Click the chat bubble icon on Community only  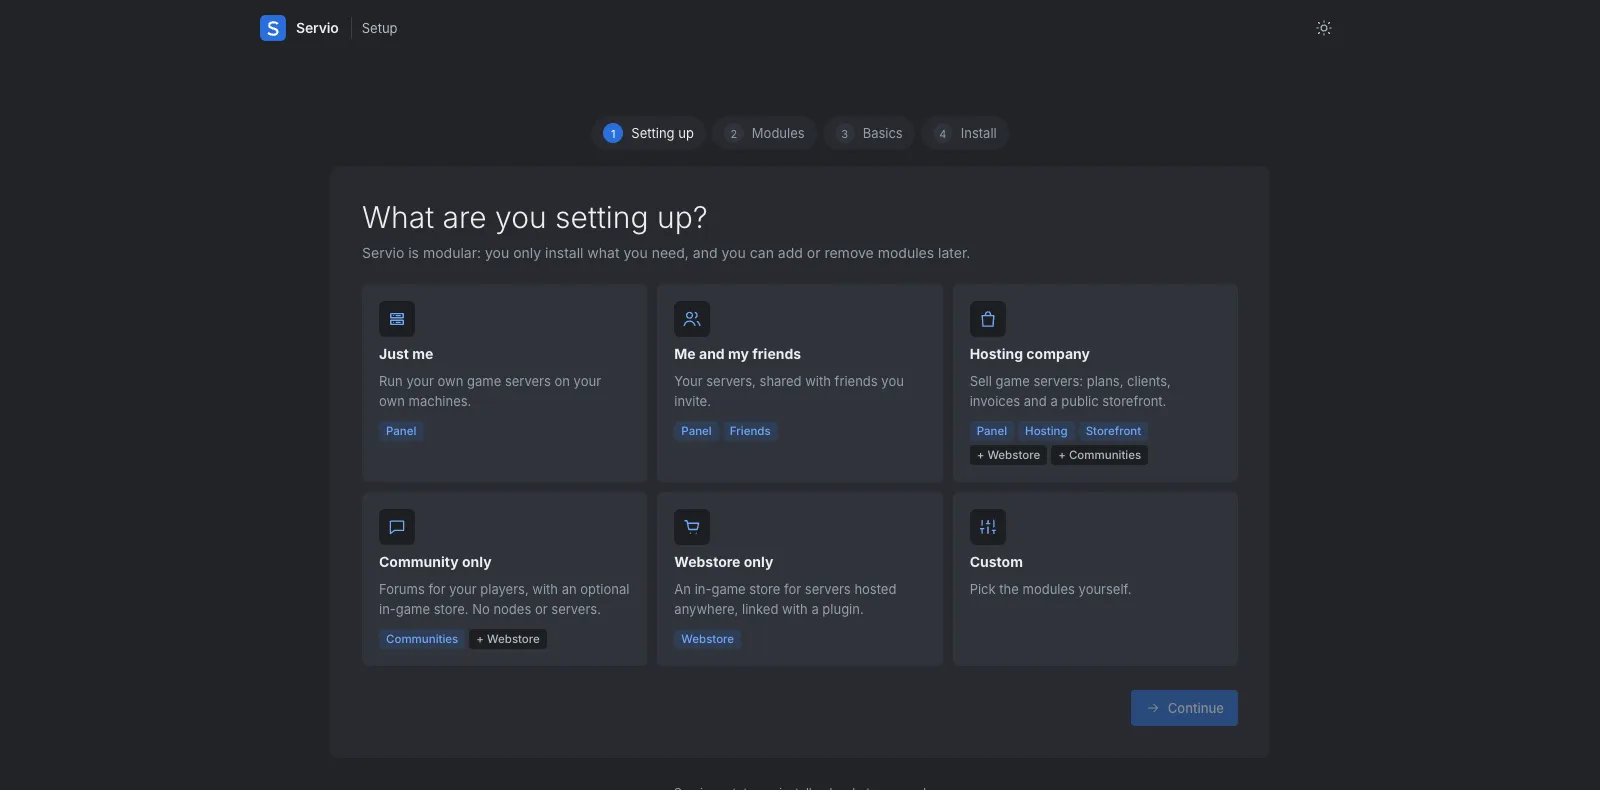click(x=397, y=527)
